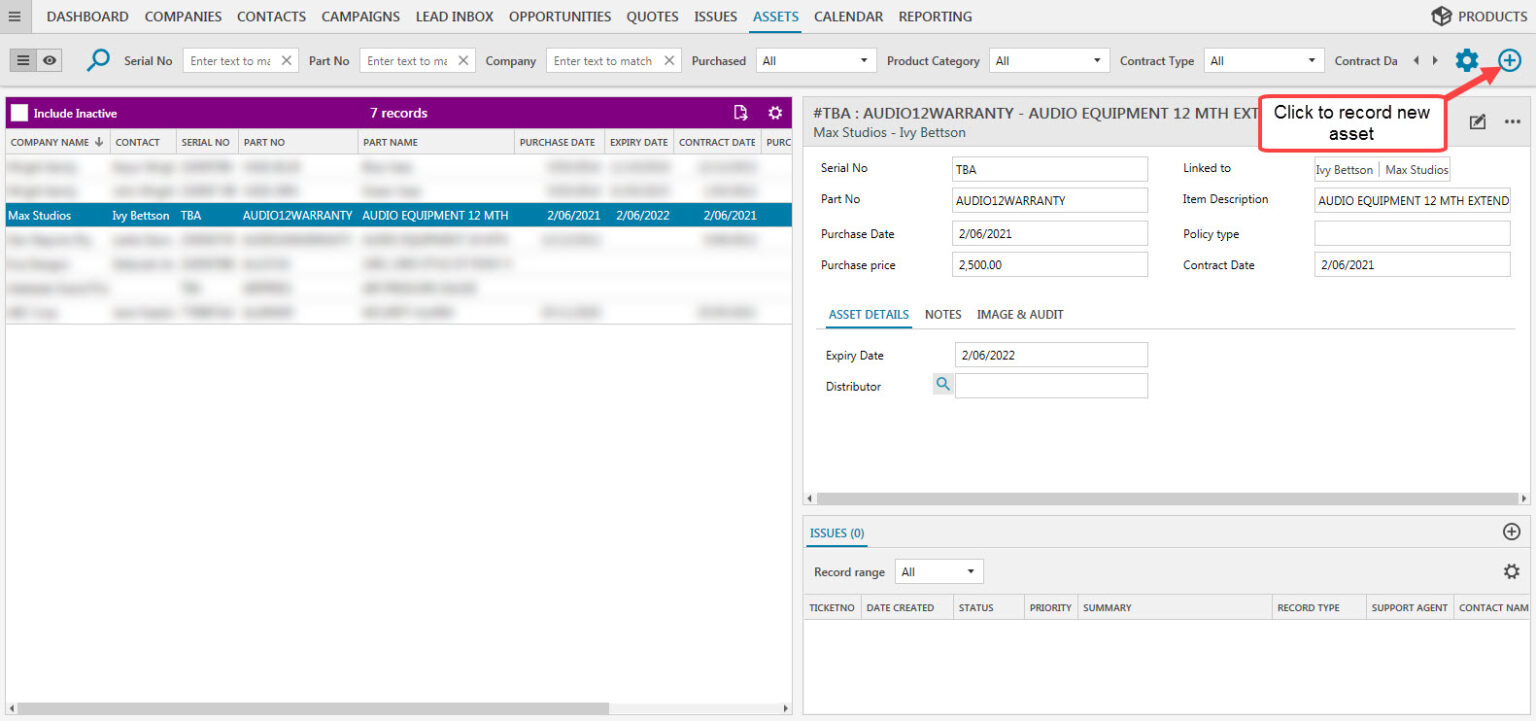Open column settings gear on purple header
This screenshot has width=1536, height=721.
point(775,113)
